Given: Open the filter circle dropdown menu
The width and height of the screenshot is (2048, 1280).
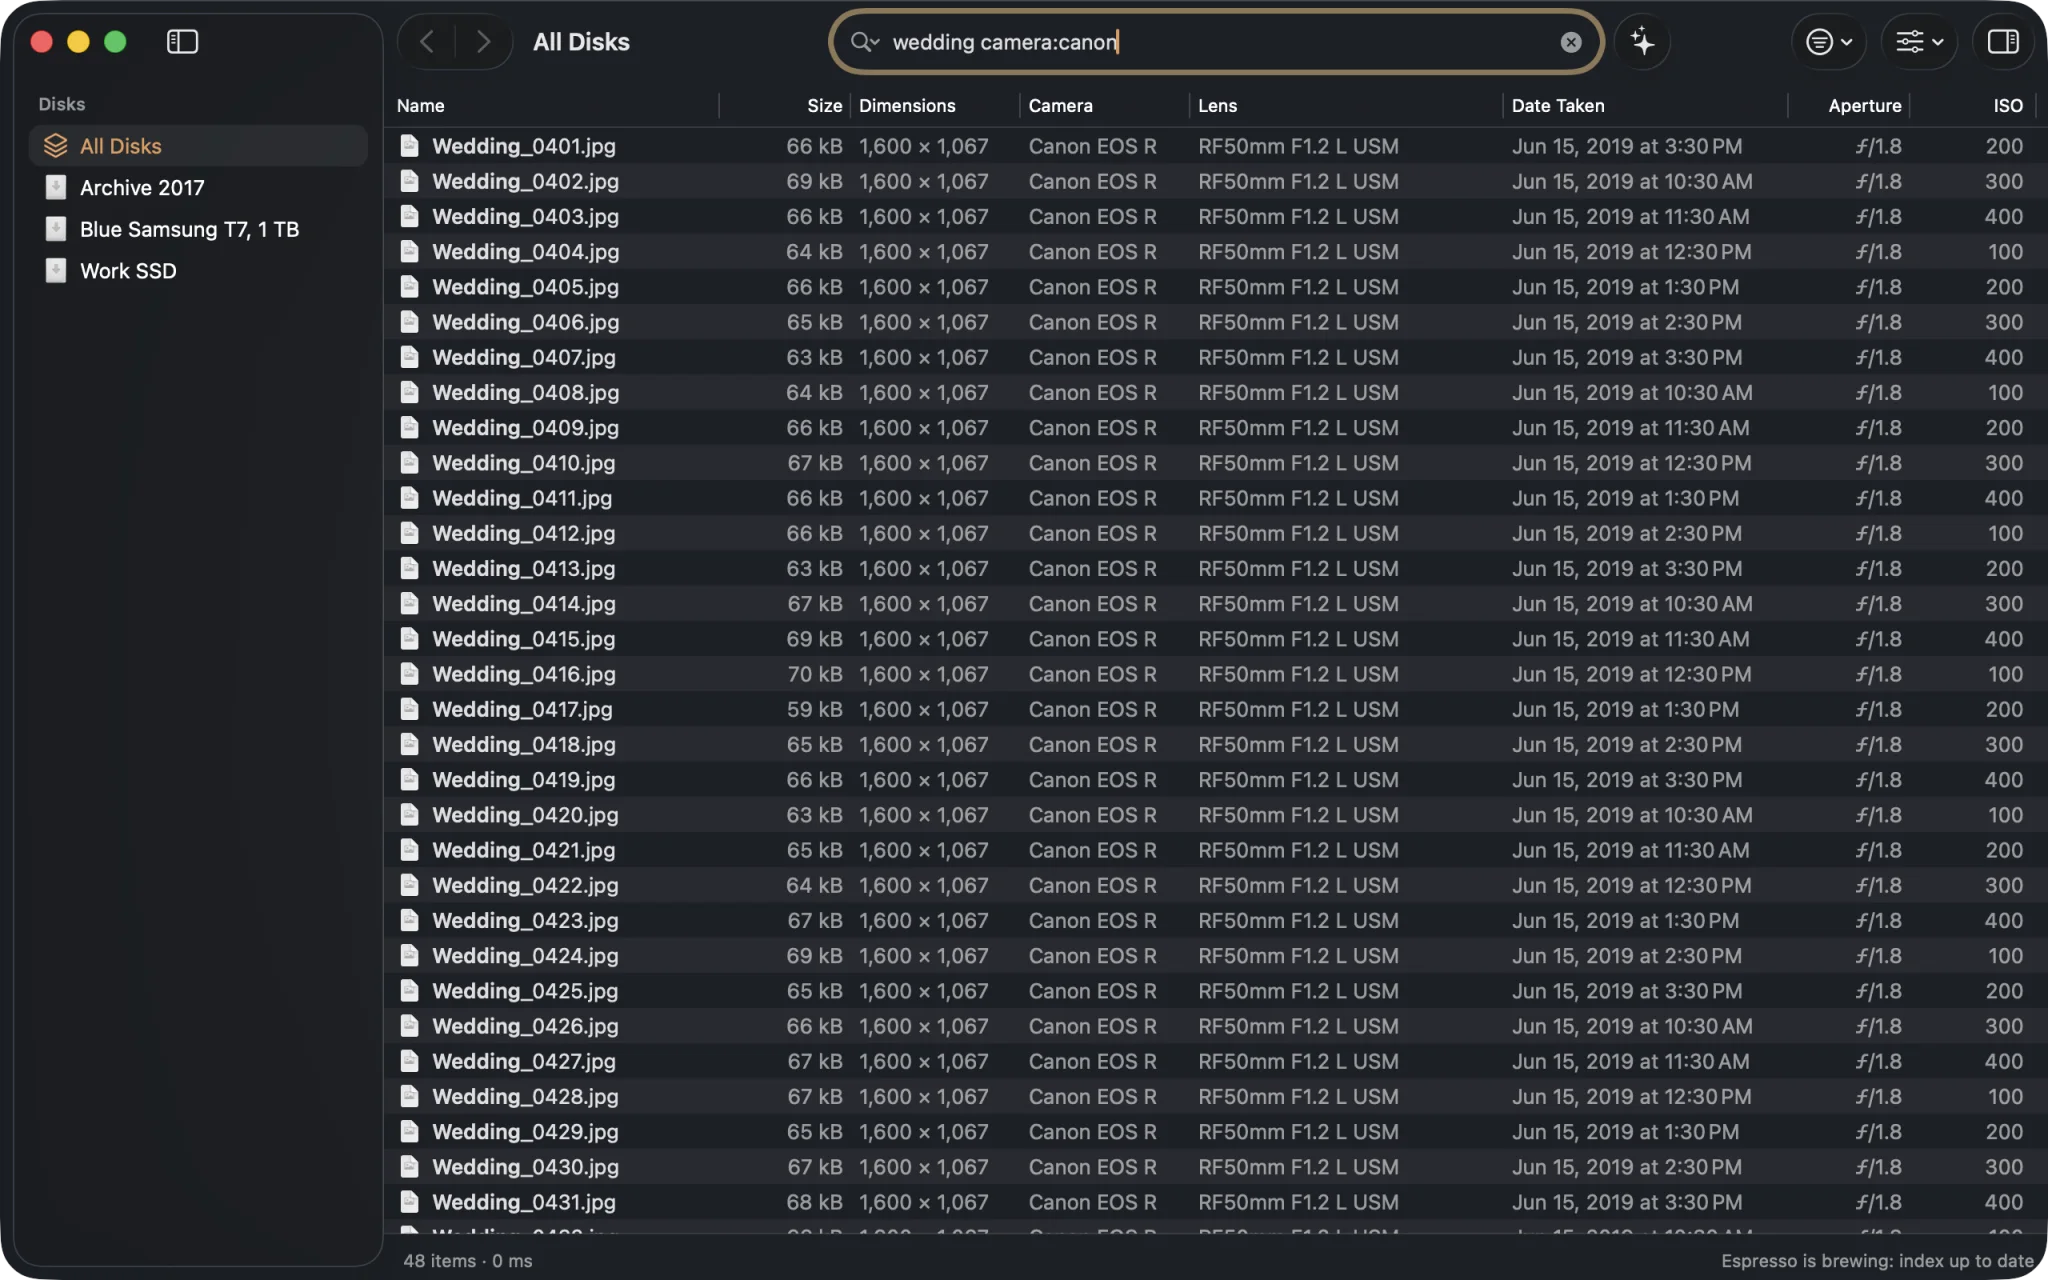Looking at the screenshot, I should click(1828, 42).
